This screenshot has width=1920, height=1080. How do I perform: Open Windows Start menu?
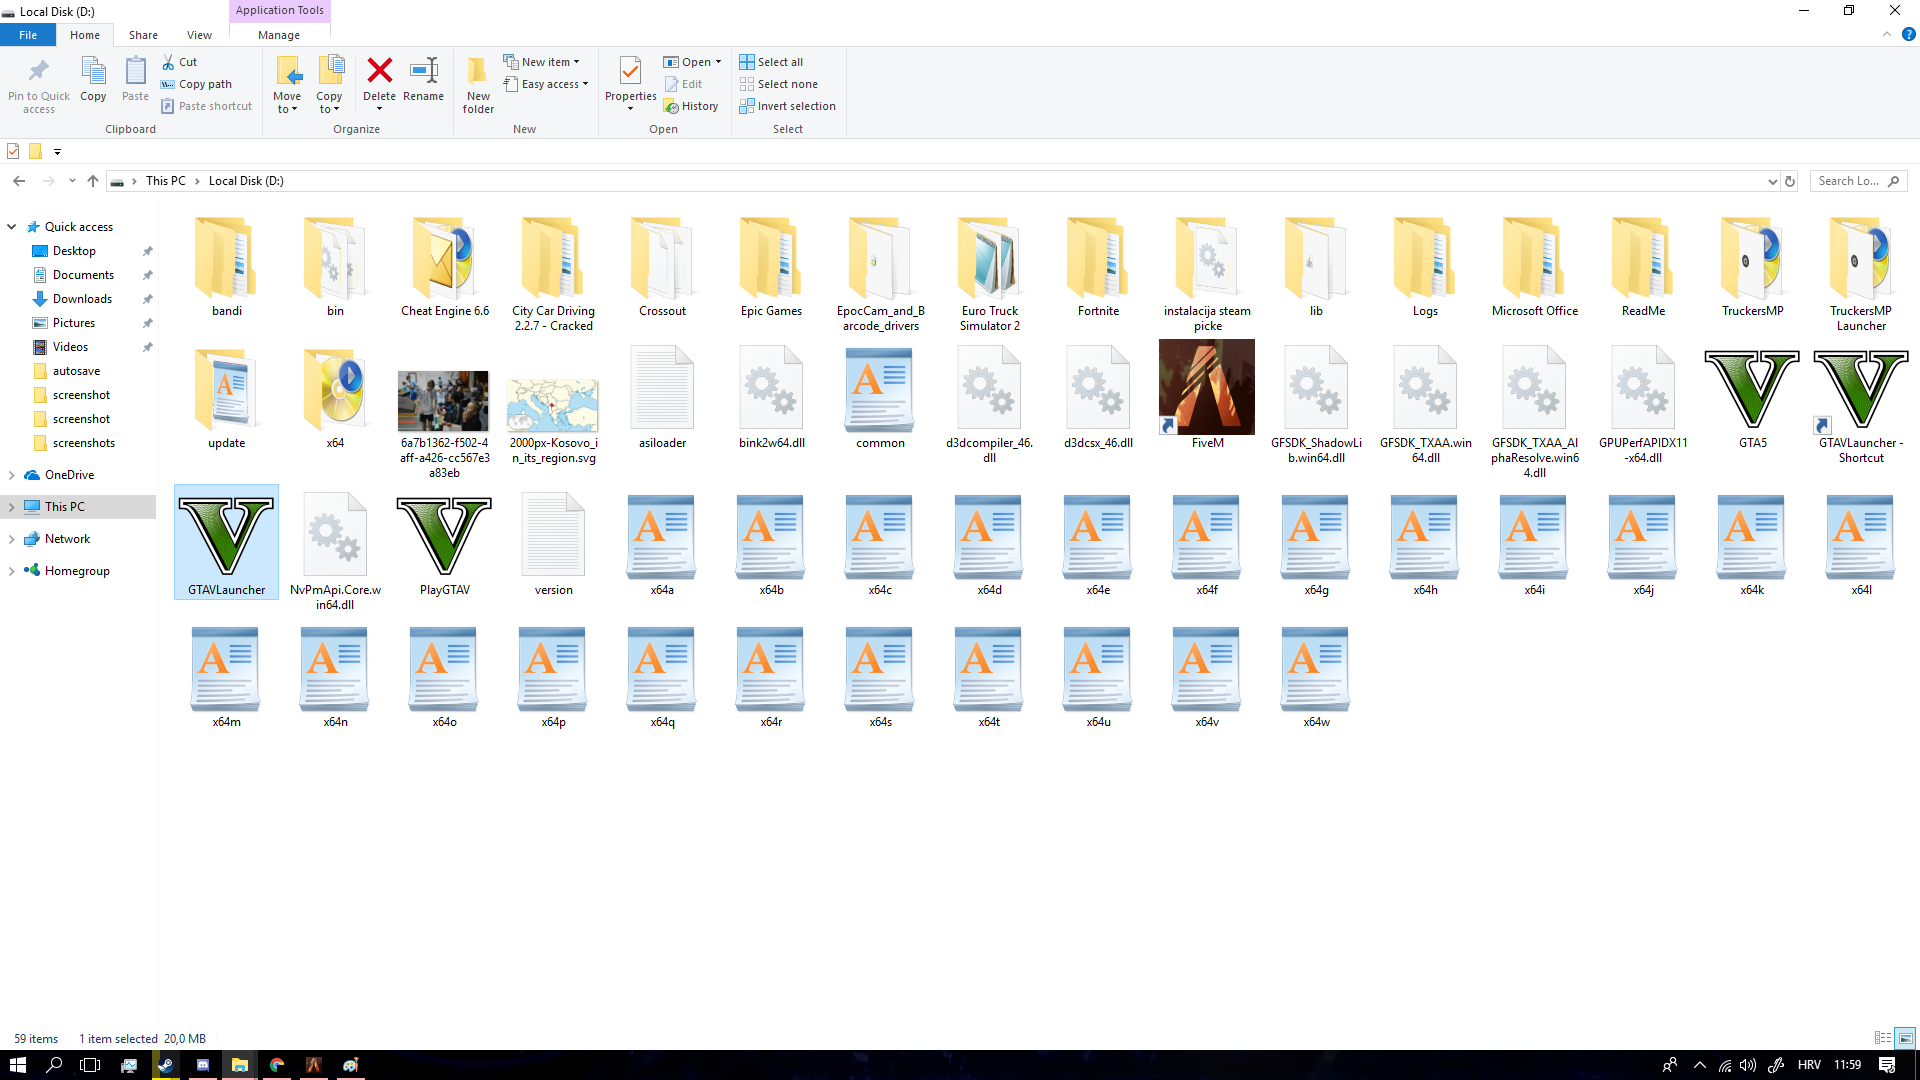(18, 1065)
